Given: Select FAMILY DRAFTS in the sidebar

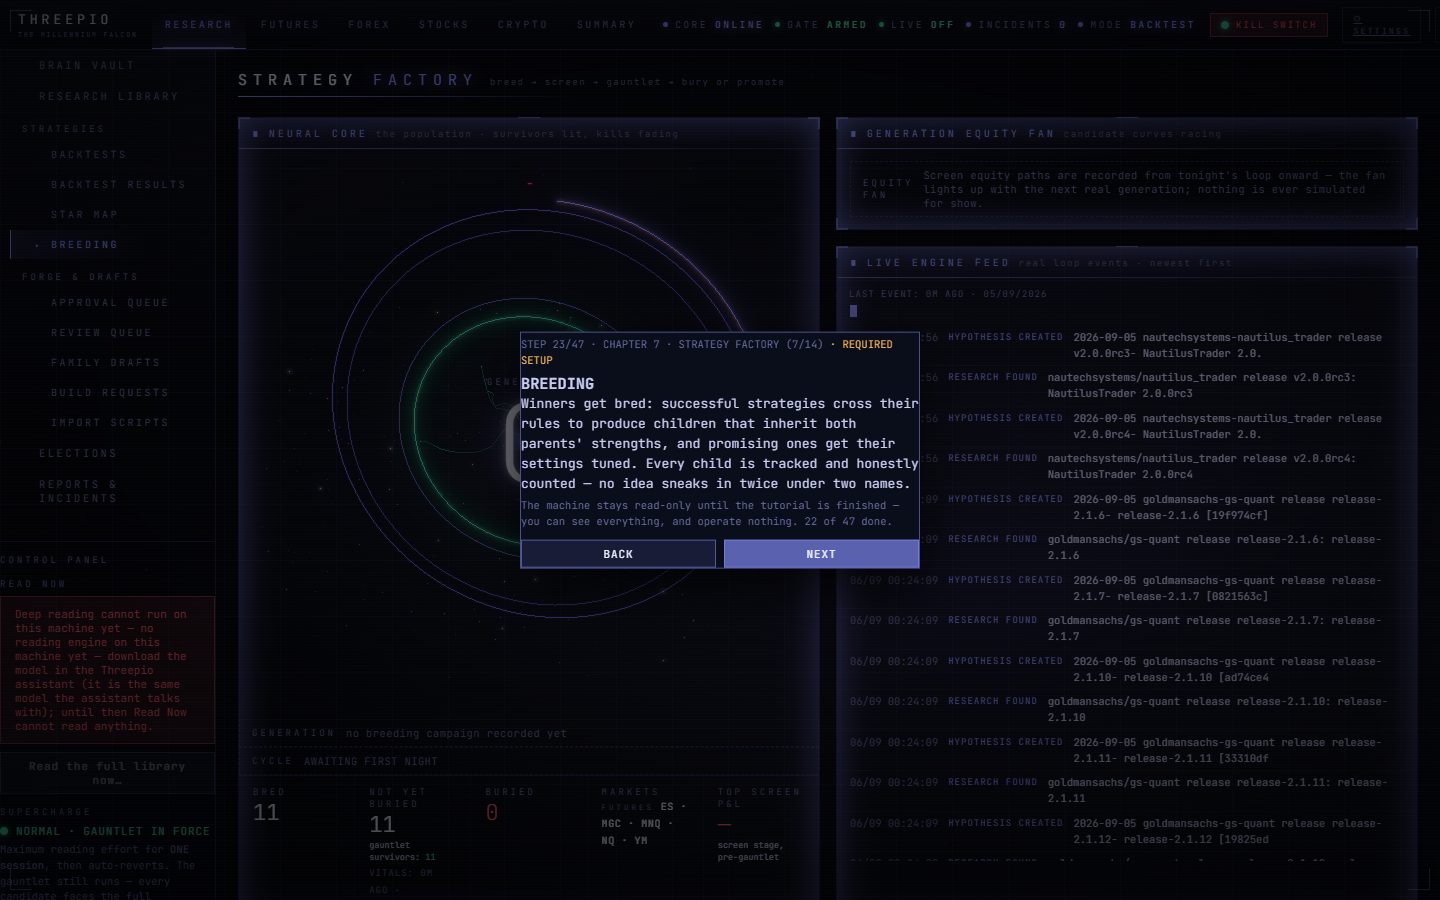Looking at the screenshot, I should point(106,363).
